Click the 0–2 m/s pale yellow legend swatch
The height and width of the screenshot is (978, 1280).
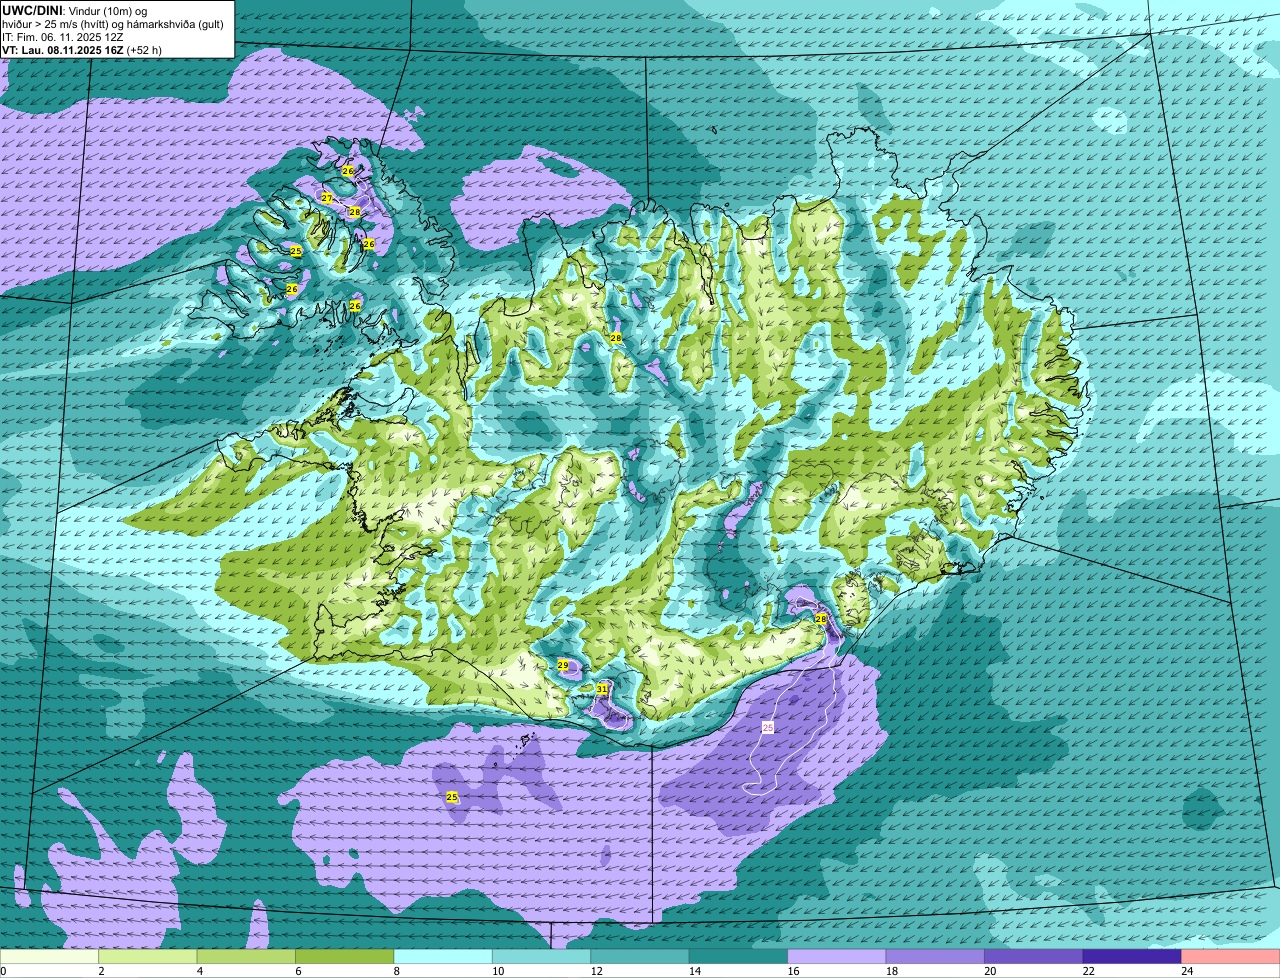(x=50, y=956)
